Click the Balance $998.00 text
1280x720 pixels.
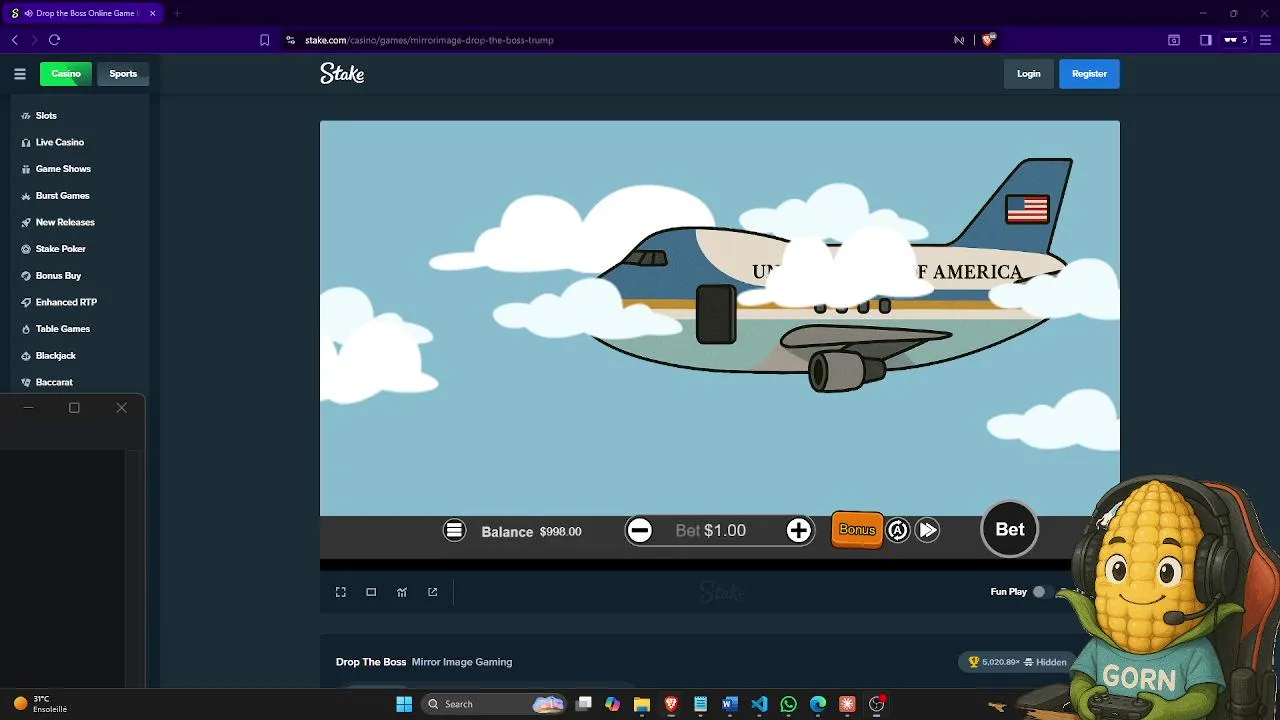coord(531,532)
